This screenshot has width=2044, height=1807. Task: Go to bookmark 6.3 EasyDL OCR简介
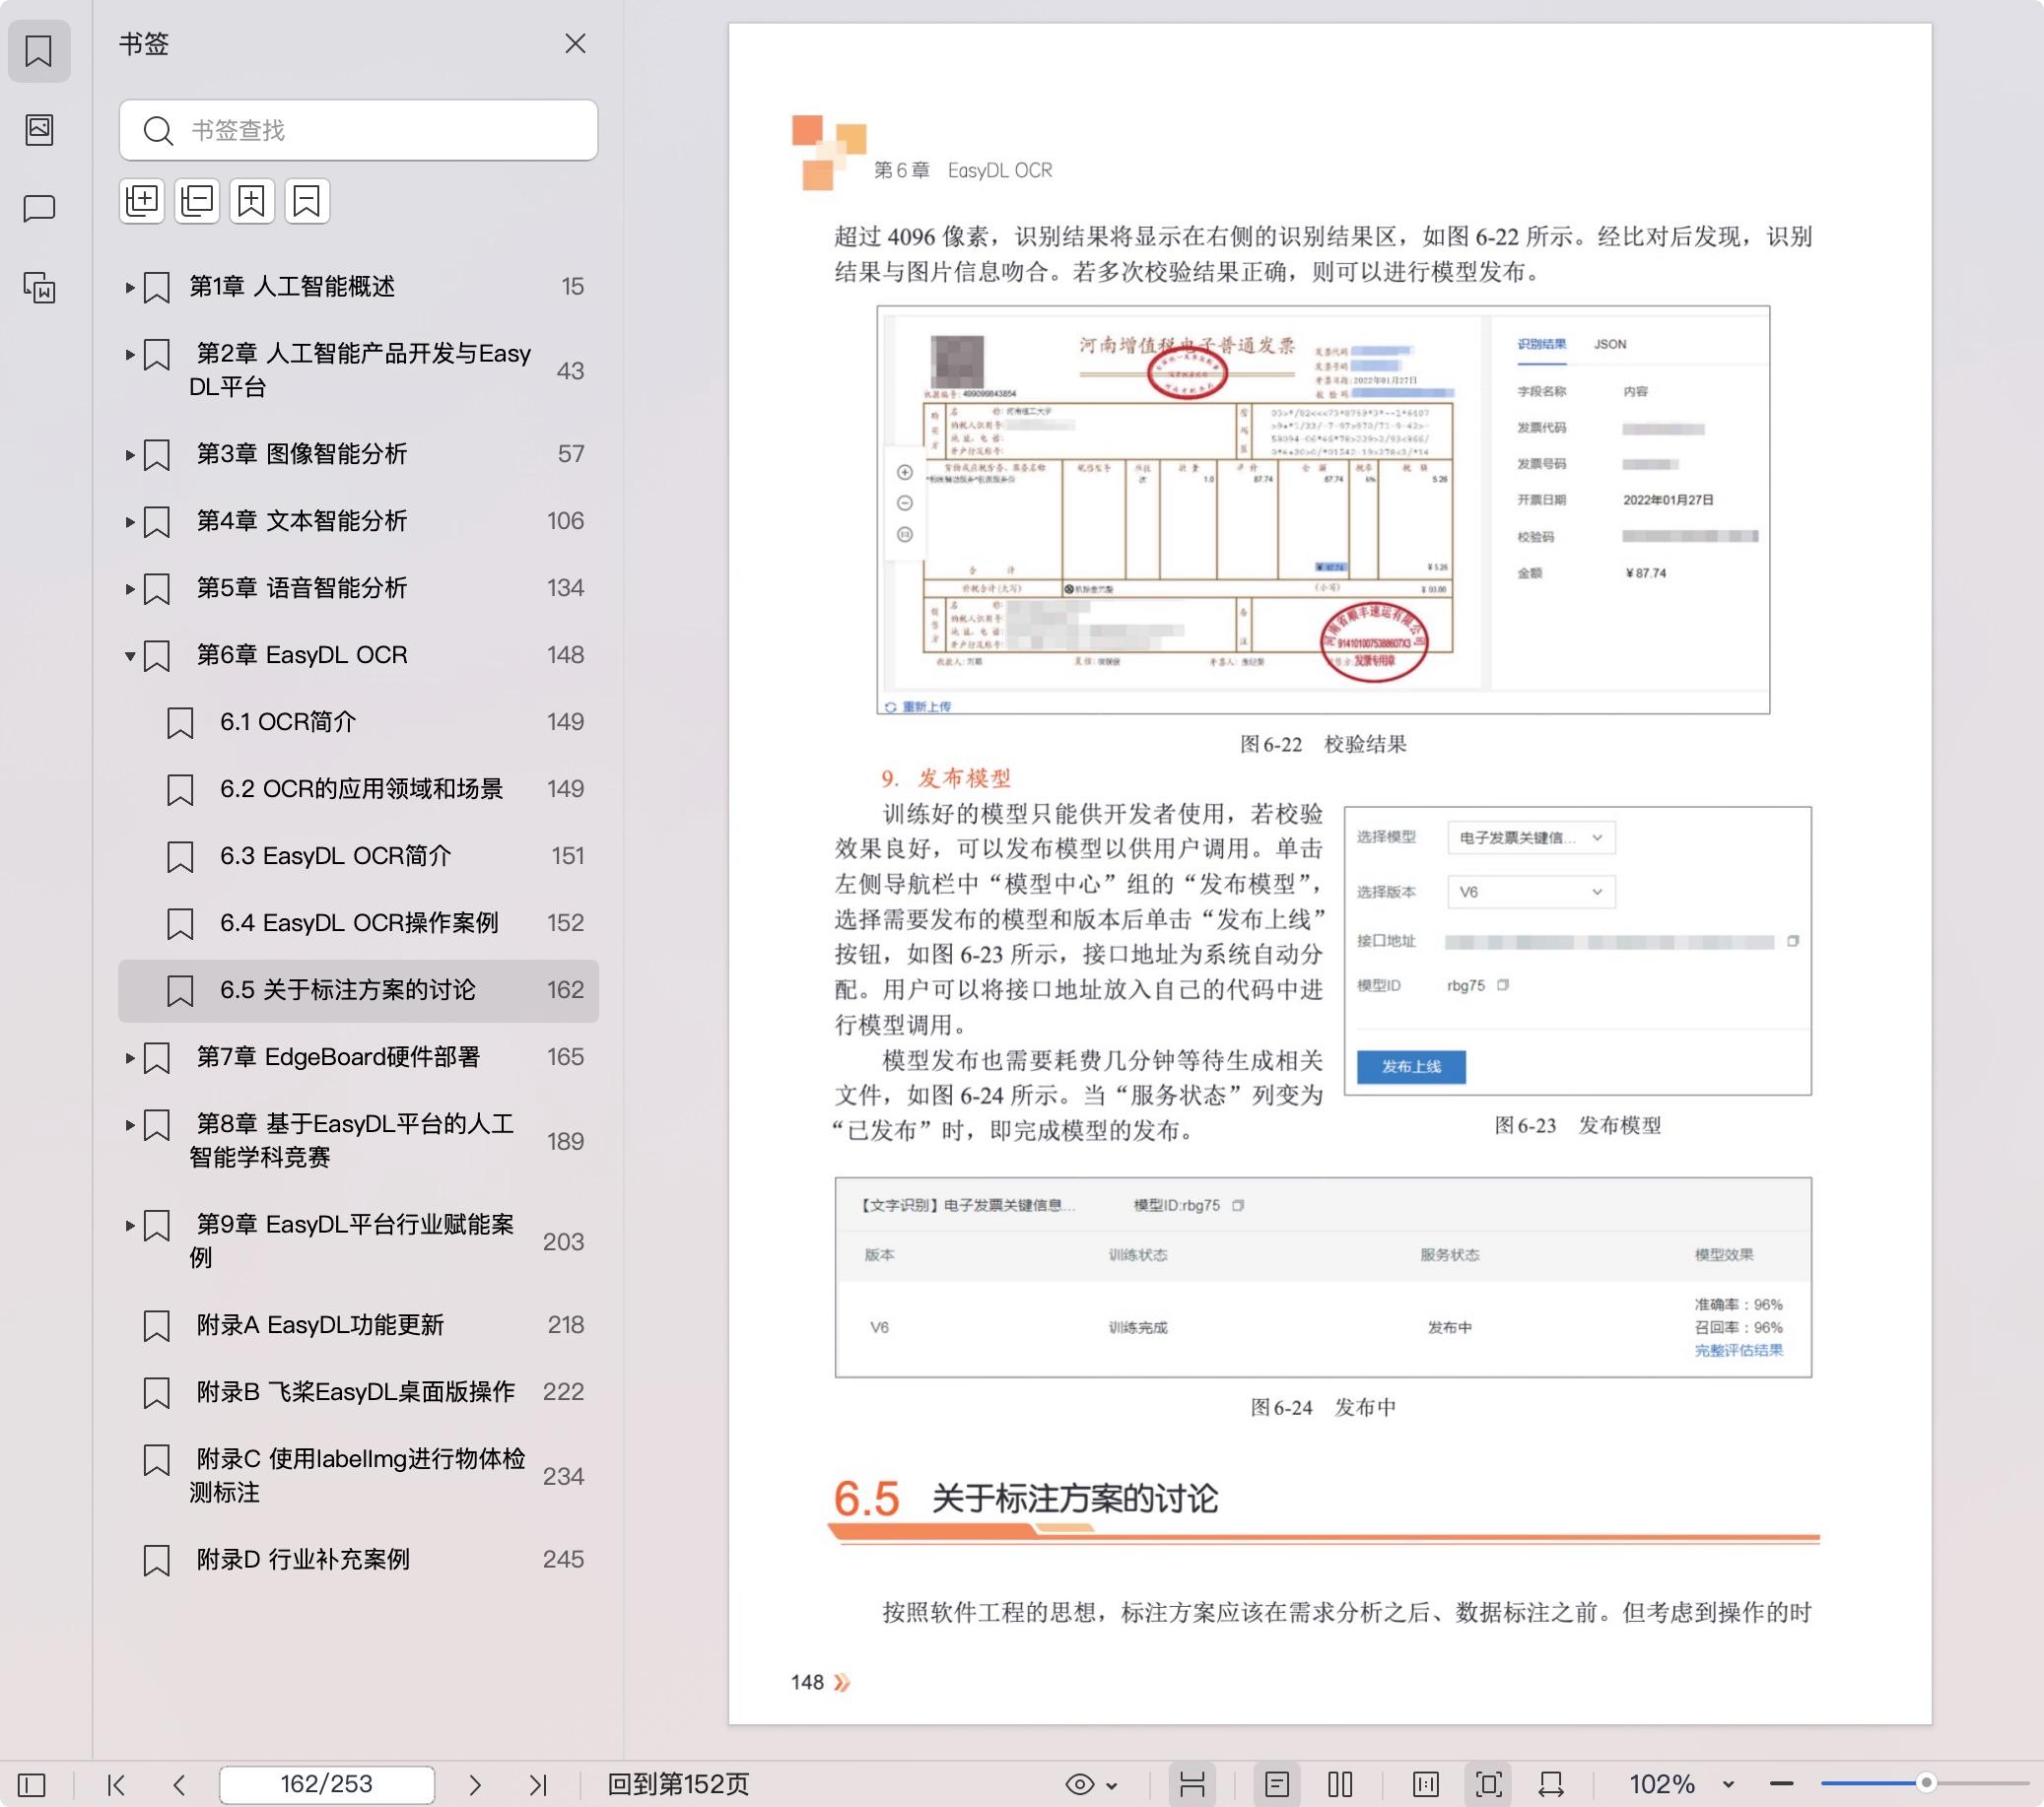pyautogui.click(x=358, y=856)
